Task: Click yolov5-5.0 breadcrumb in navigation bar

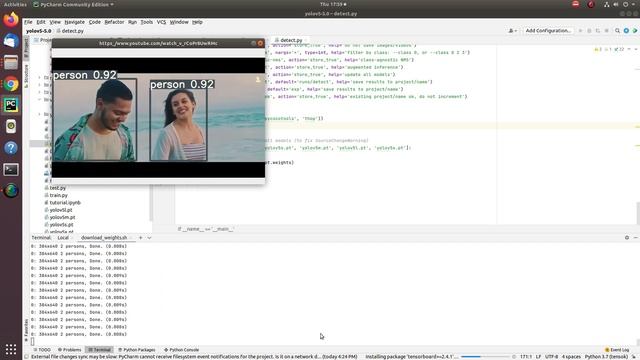Action: pos(38,31)
